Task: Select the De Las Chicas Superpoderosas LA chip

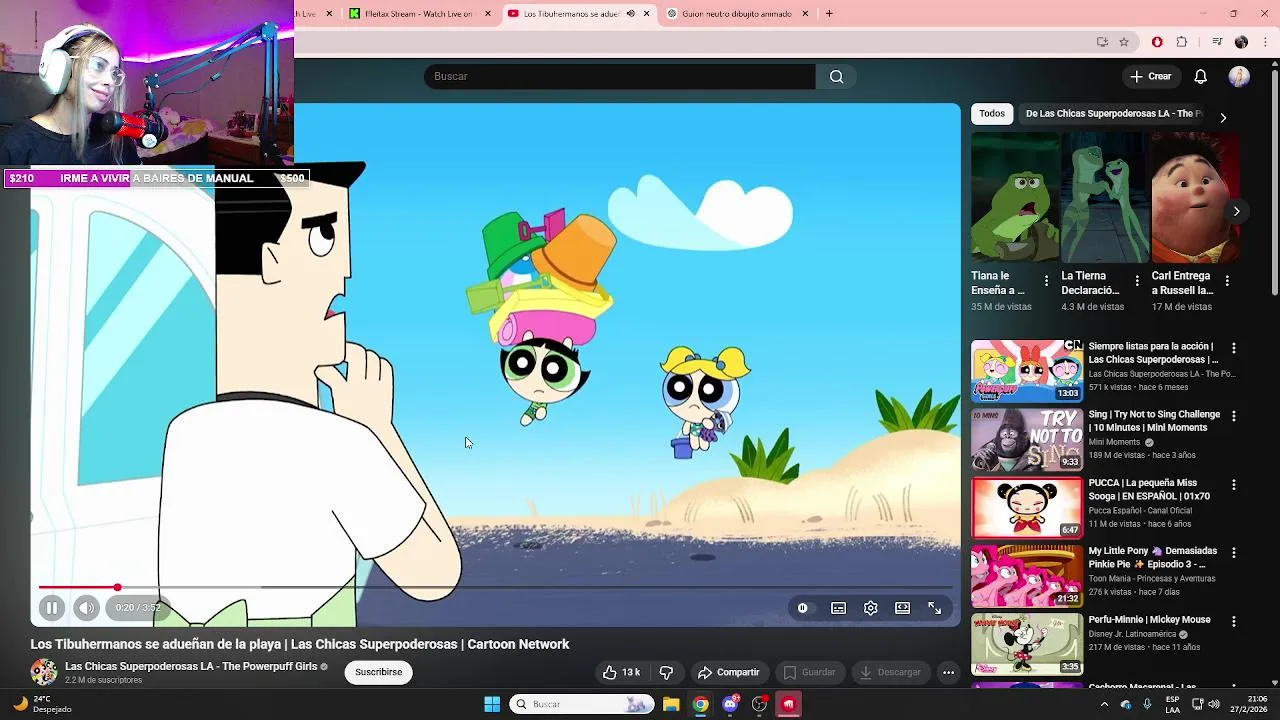Action: 1113,113
